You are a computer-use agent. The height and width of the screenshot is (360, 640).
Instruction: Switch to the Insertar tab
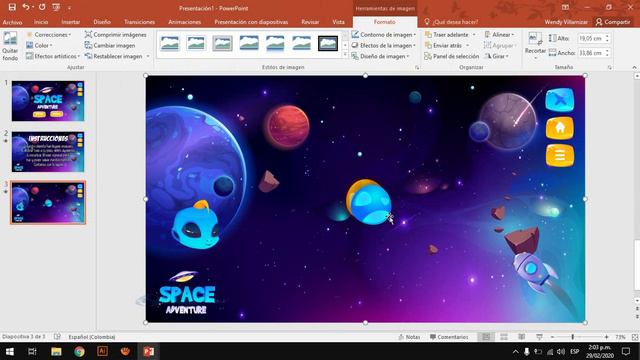coord(71,22)
